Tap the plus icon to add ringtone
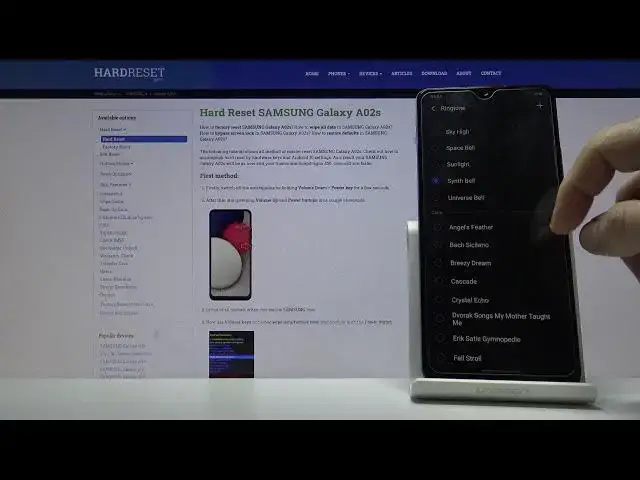 (x=540, y=106)
